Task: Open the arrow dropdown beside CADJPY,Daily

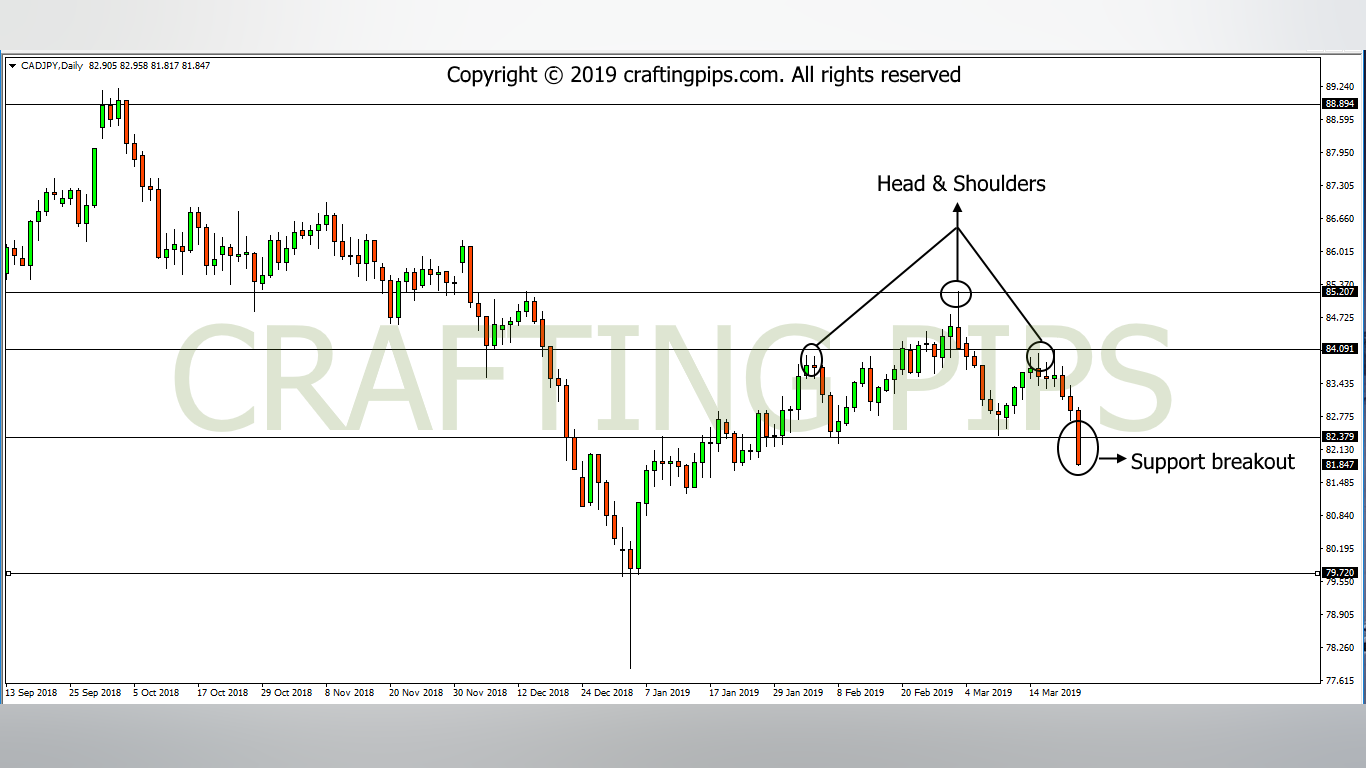Action: (13, 66)
